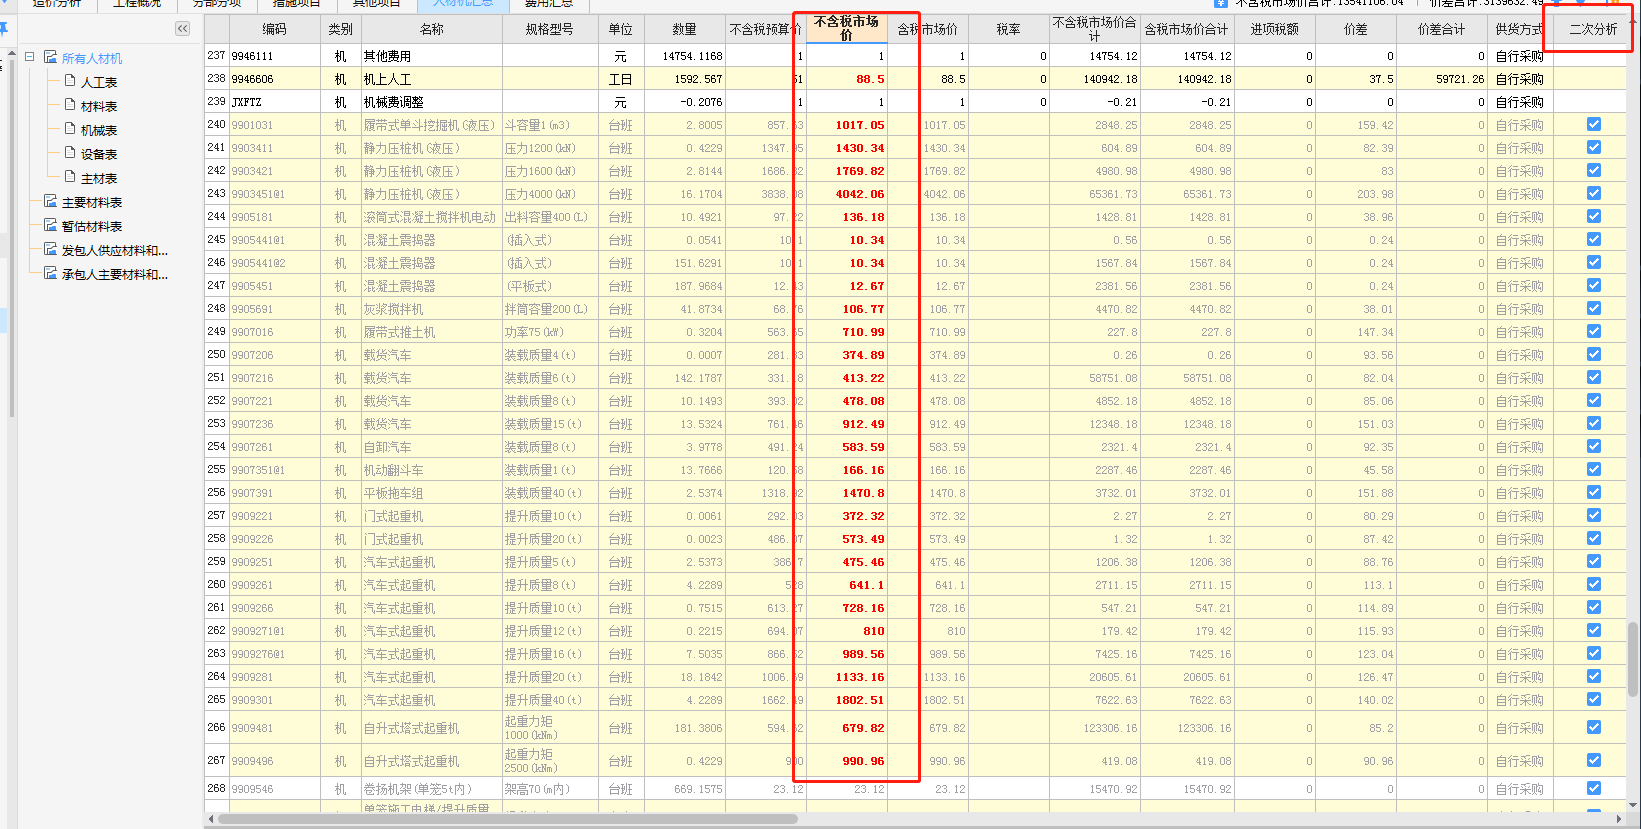Image resolution: width=1641 pixels, height=829 pixels.
Task: Open 供货方式 cell 自行采购 in row 237
Action: coord(1519,56)
